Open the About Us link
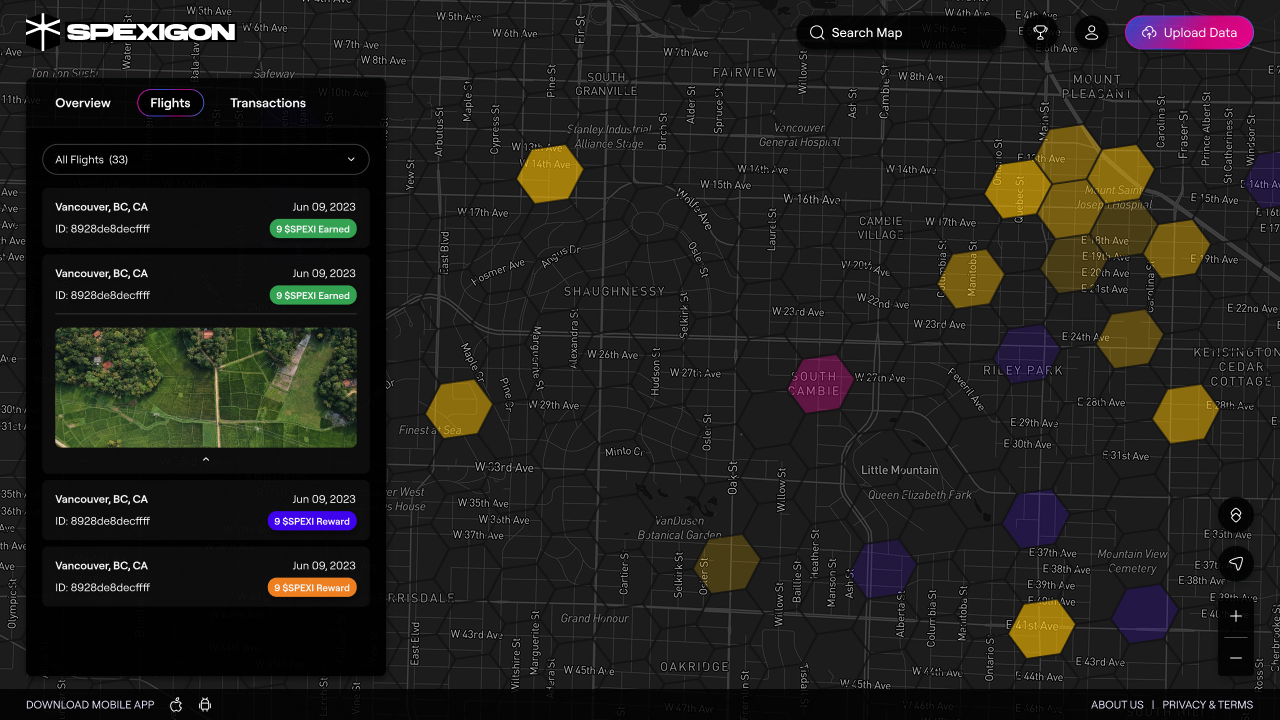The height and width of the screenshot is (720, 1280). (1117, 705)
